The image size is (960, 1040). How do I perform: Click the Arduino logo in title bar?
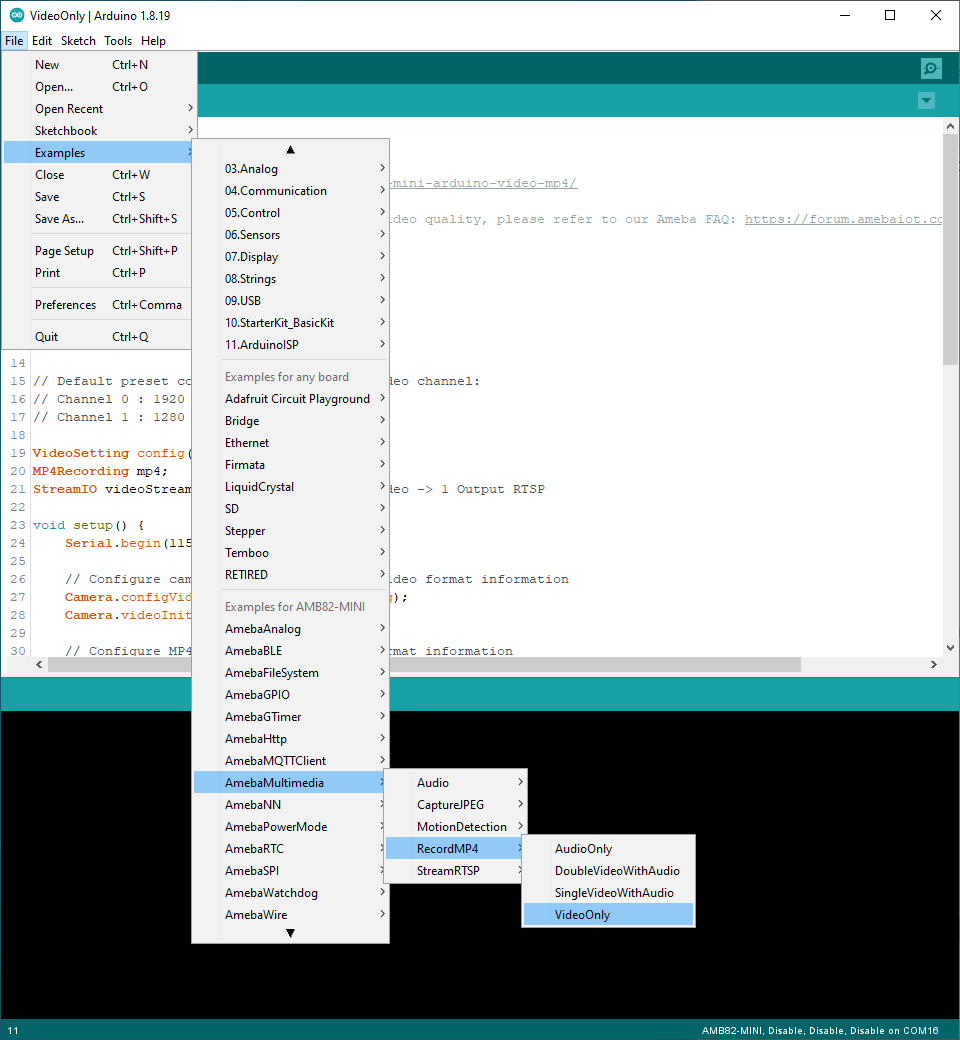click(17, 15)
